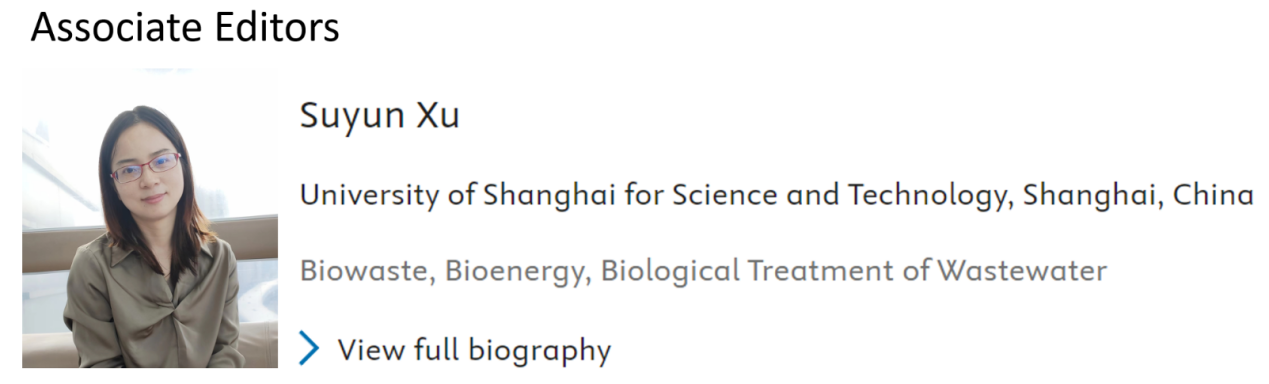Click the glasses in the portrait photo

click(x=145, y=167)
